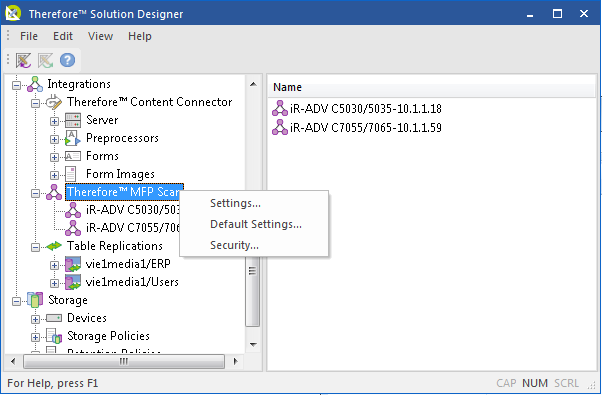Click the Preprocessors label in tree
Screen dimensions: 602x395
(122, 138)
